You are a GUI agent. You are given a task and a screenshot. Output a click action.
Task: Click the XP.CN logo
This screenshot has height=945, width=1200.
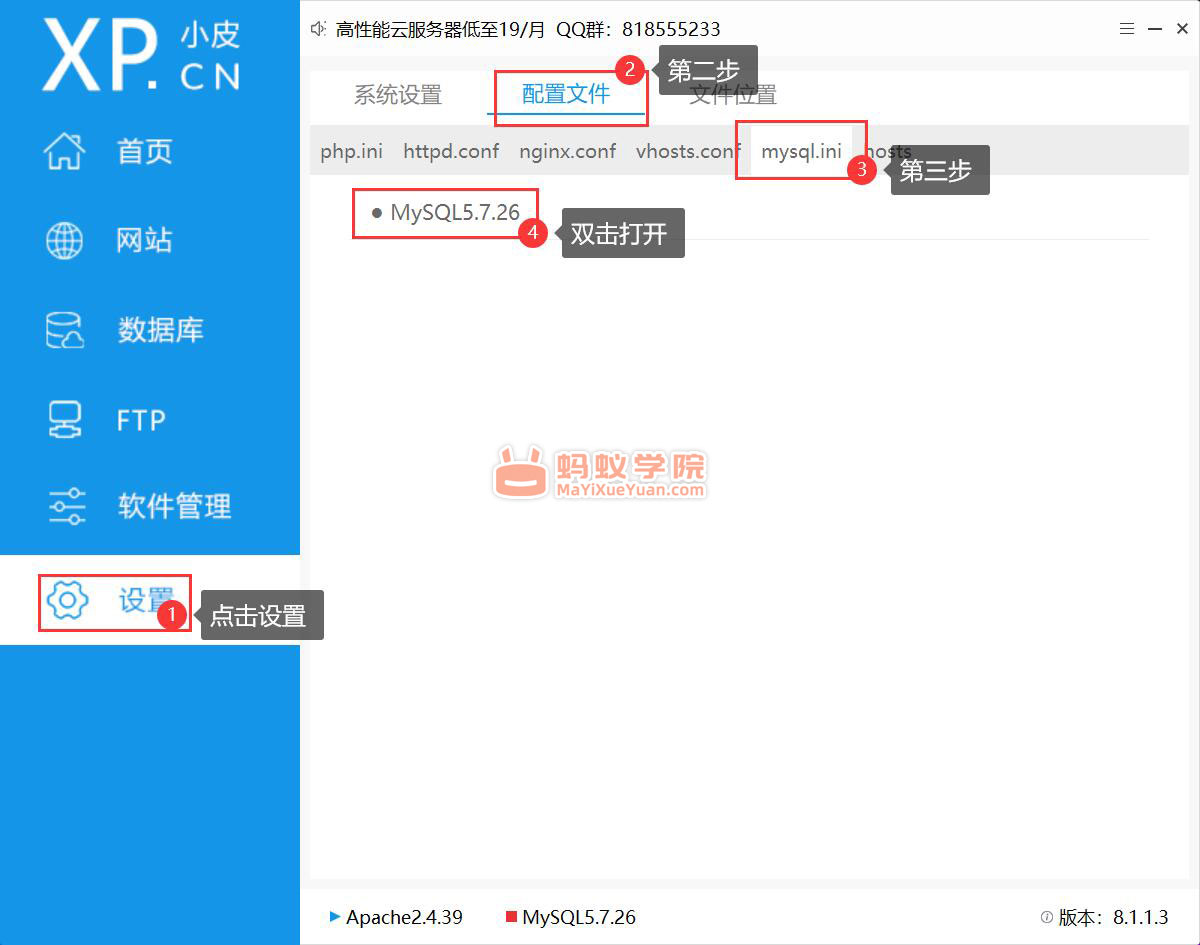point(141,55)
